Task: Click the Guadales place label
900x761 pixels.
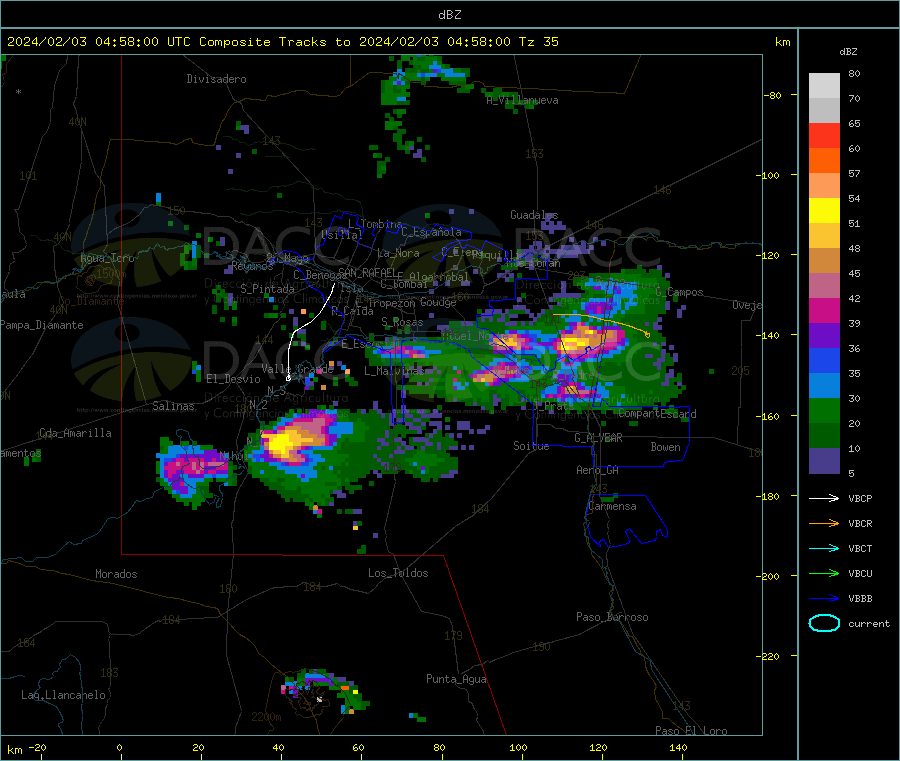Action: [x=534, y=215]
